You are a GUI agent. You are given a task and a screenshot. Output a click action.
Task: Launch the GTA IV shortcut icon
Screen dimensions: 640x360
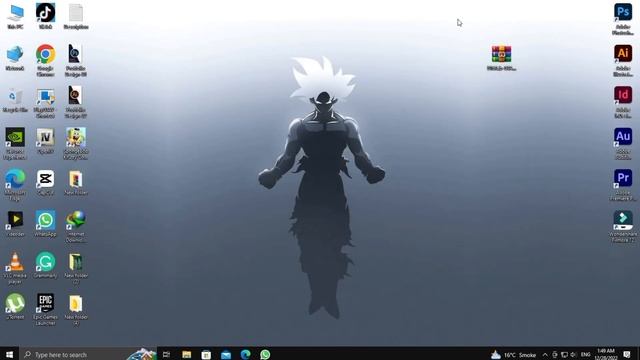45,141
